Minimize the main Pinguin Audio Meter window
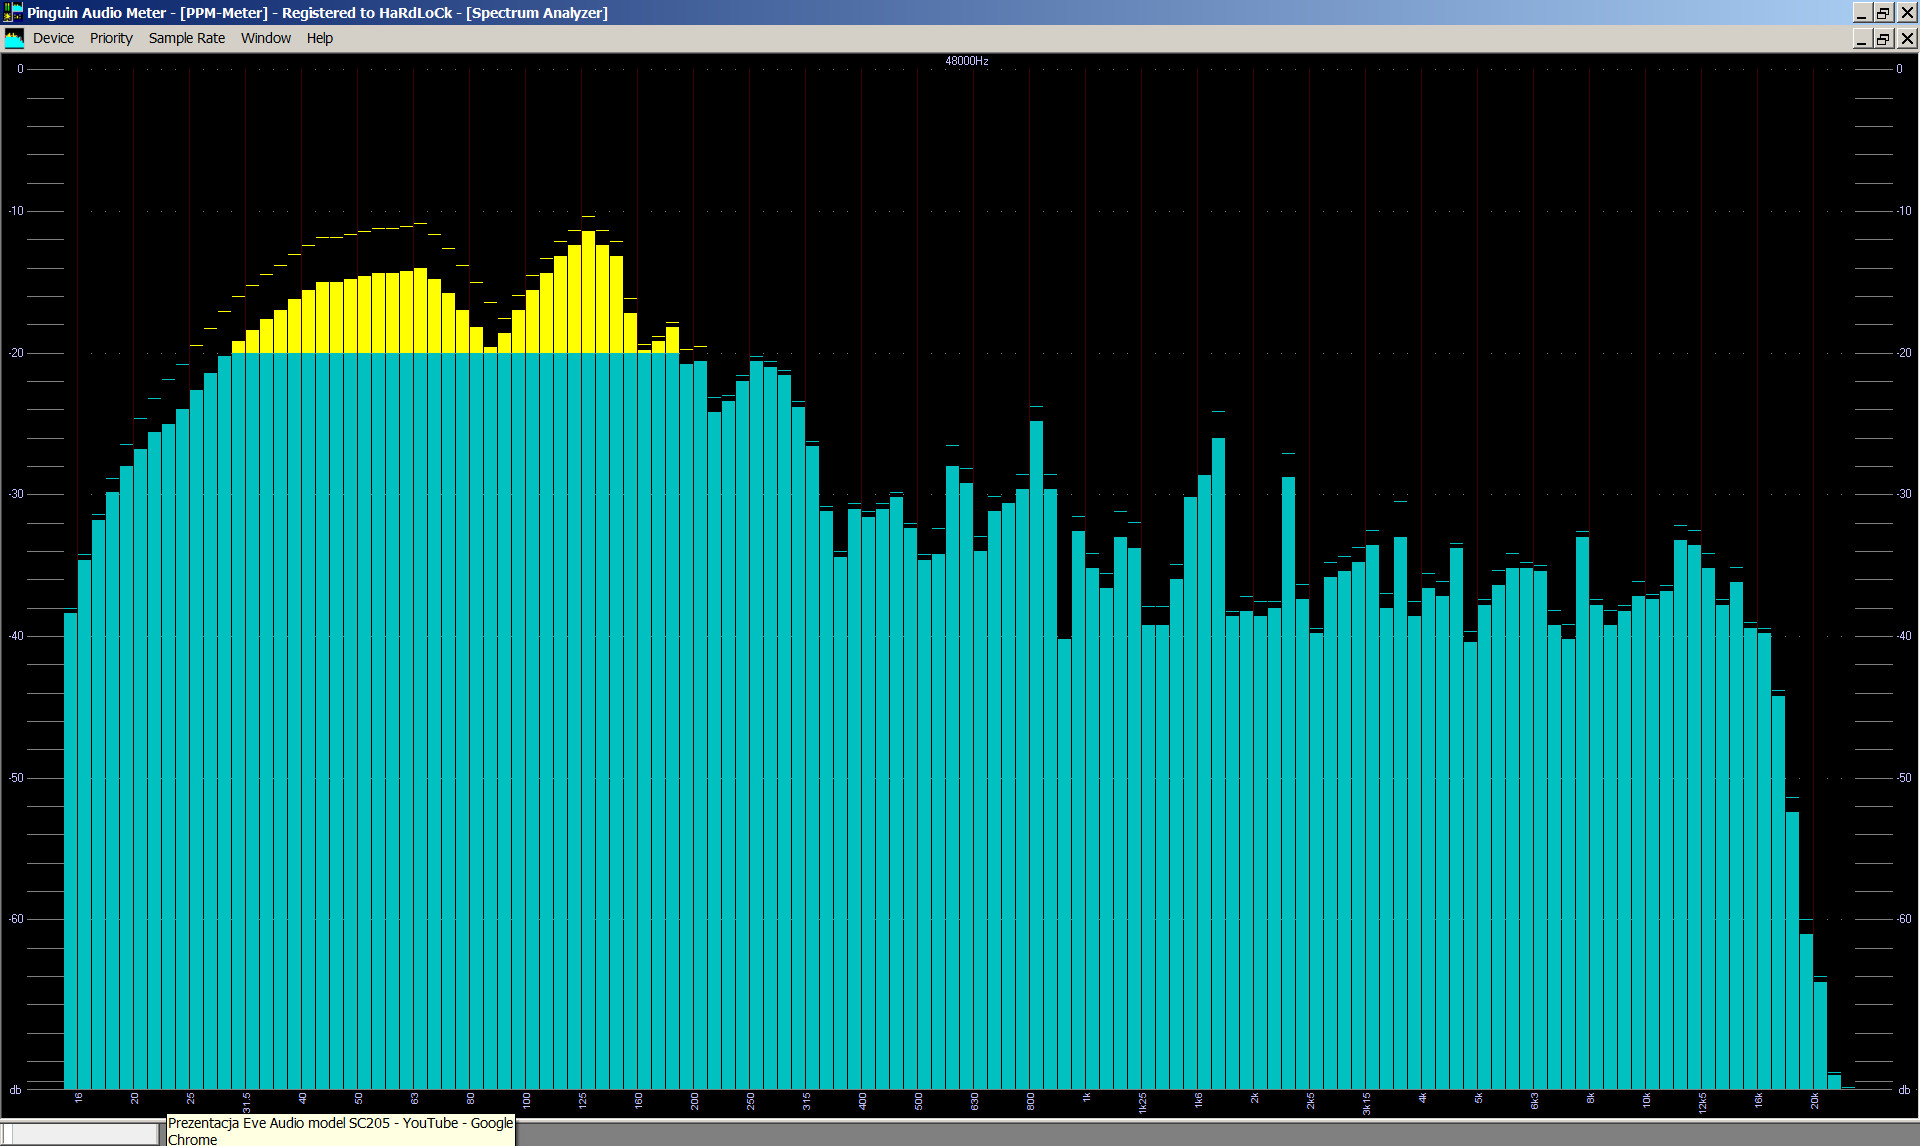 click(x=1861, y=12)
